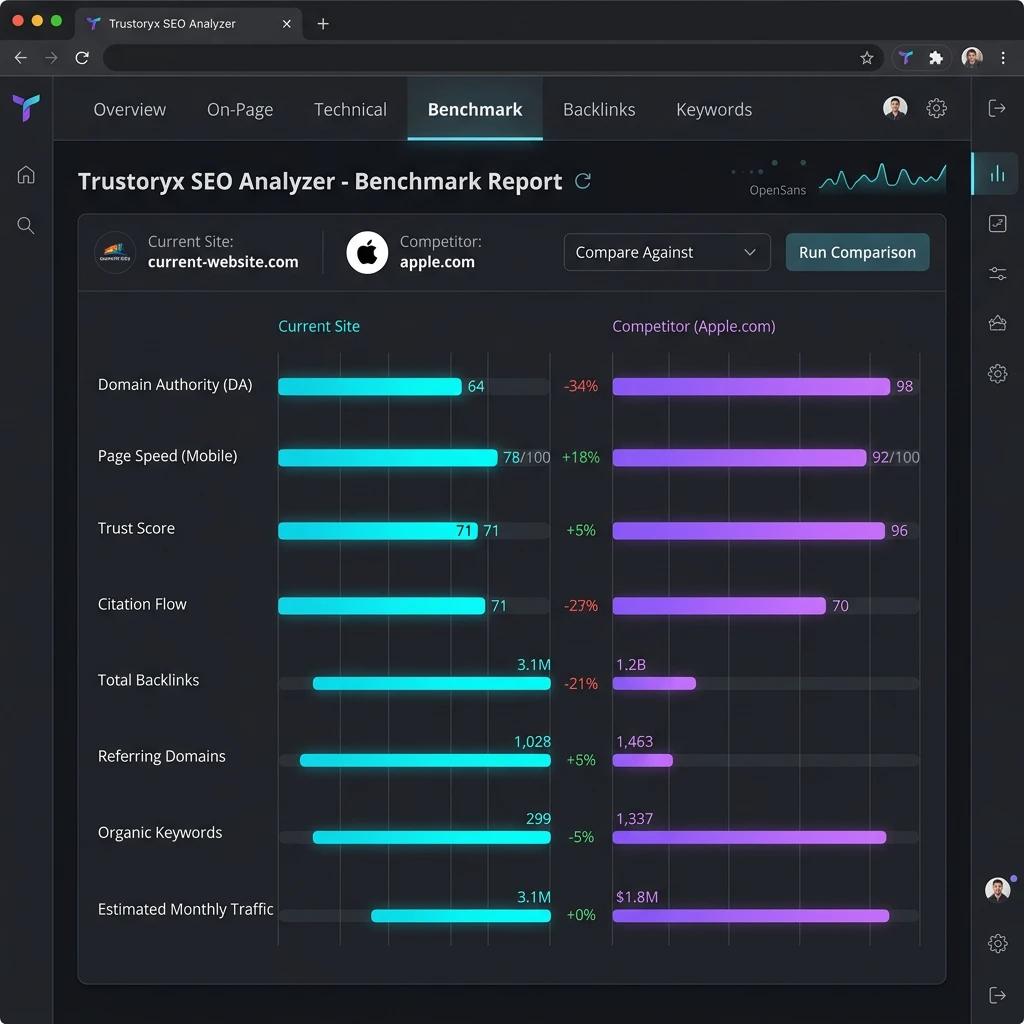
Task: Click the Trustoryx logo in left sidebar
Action: 26,108
